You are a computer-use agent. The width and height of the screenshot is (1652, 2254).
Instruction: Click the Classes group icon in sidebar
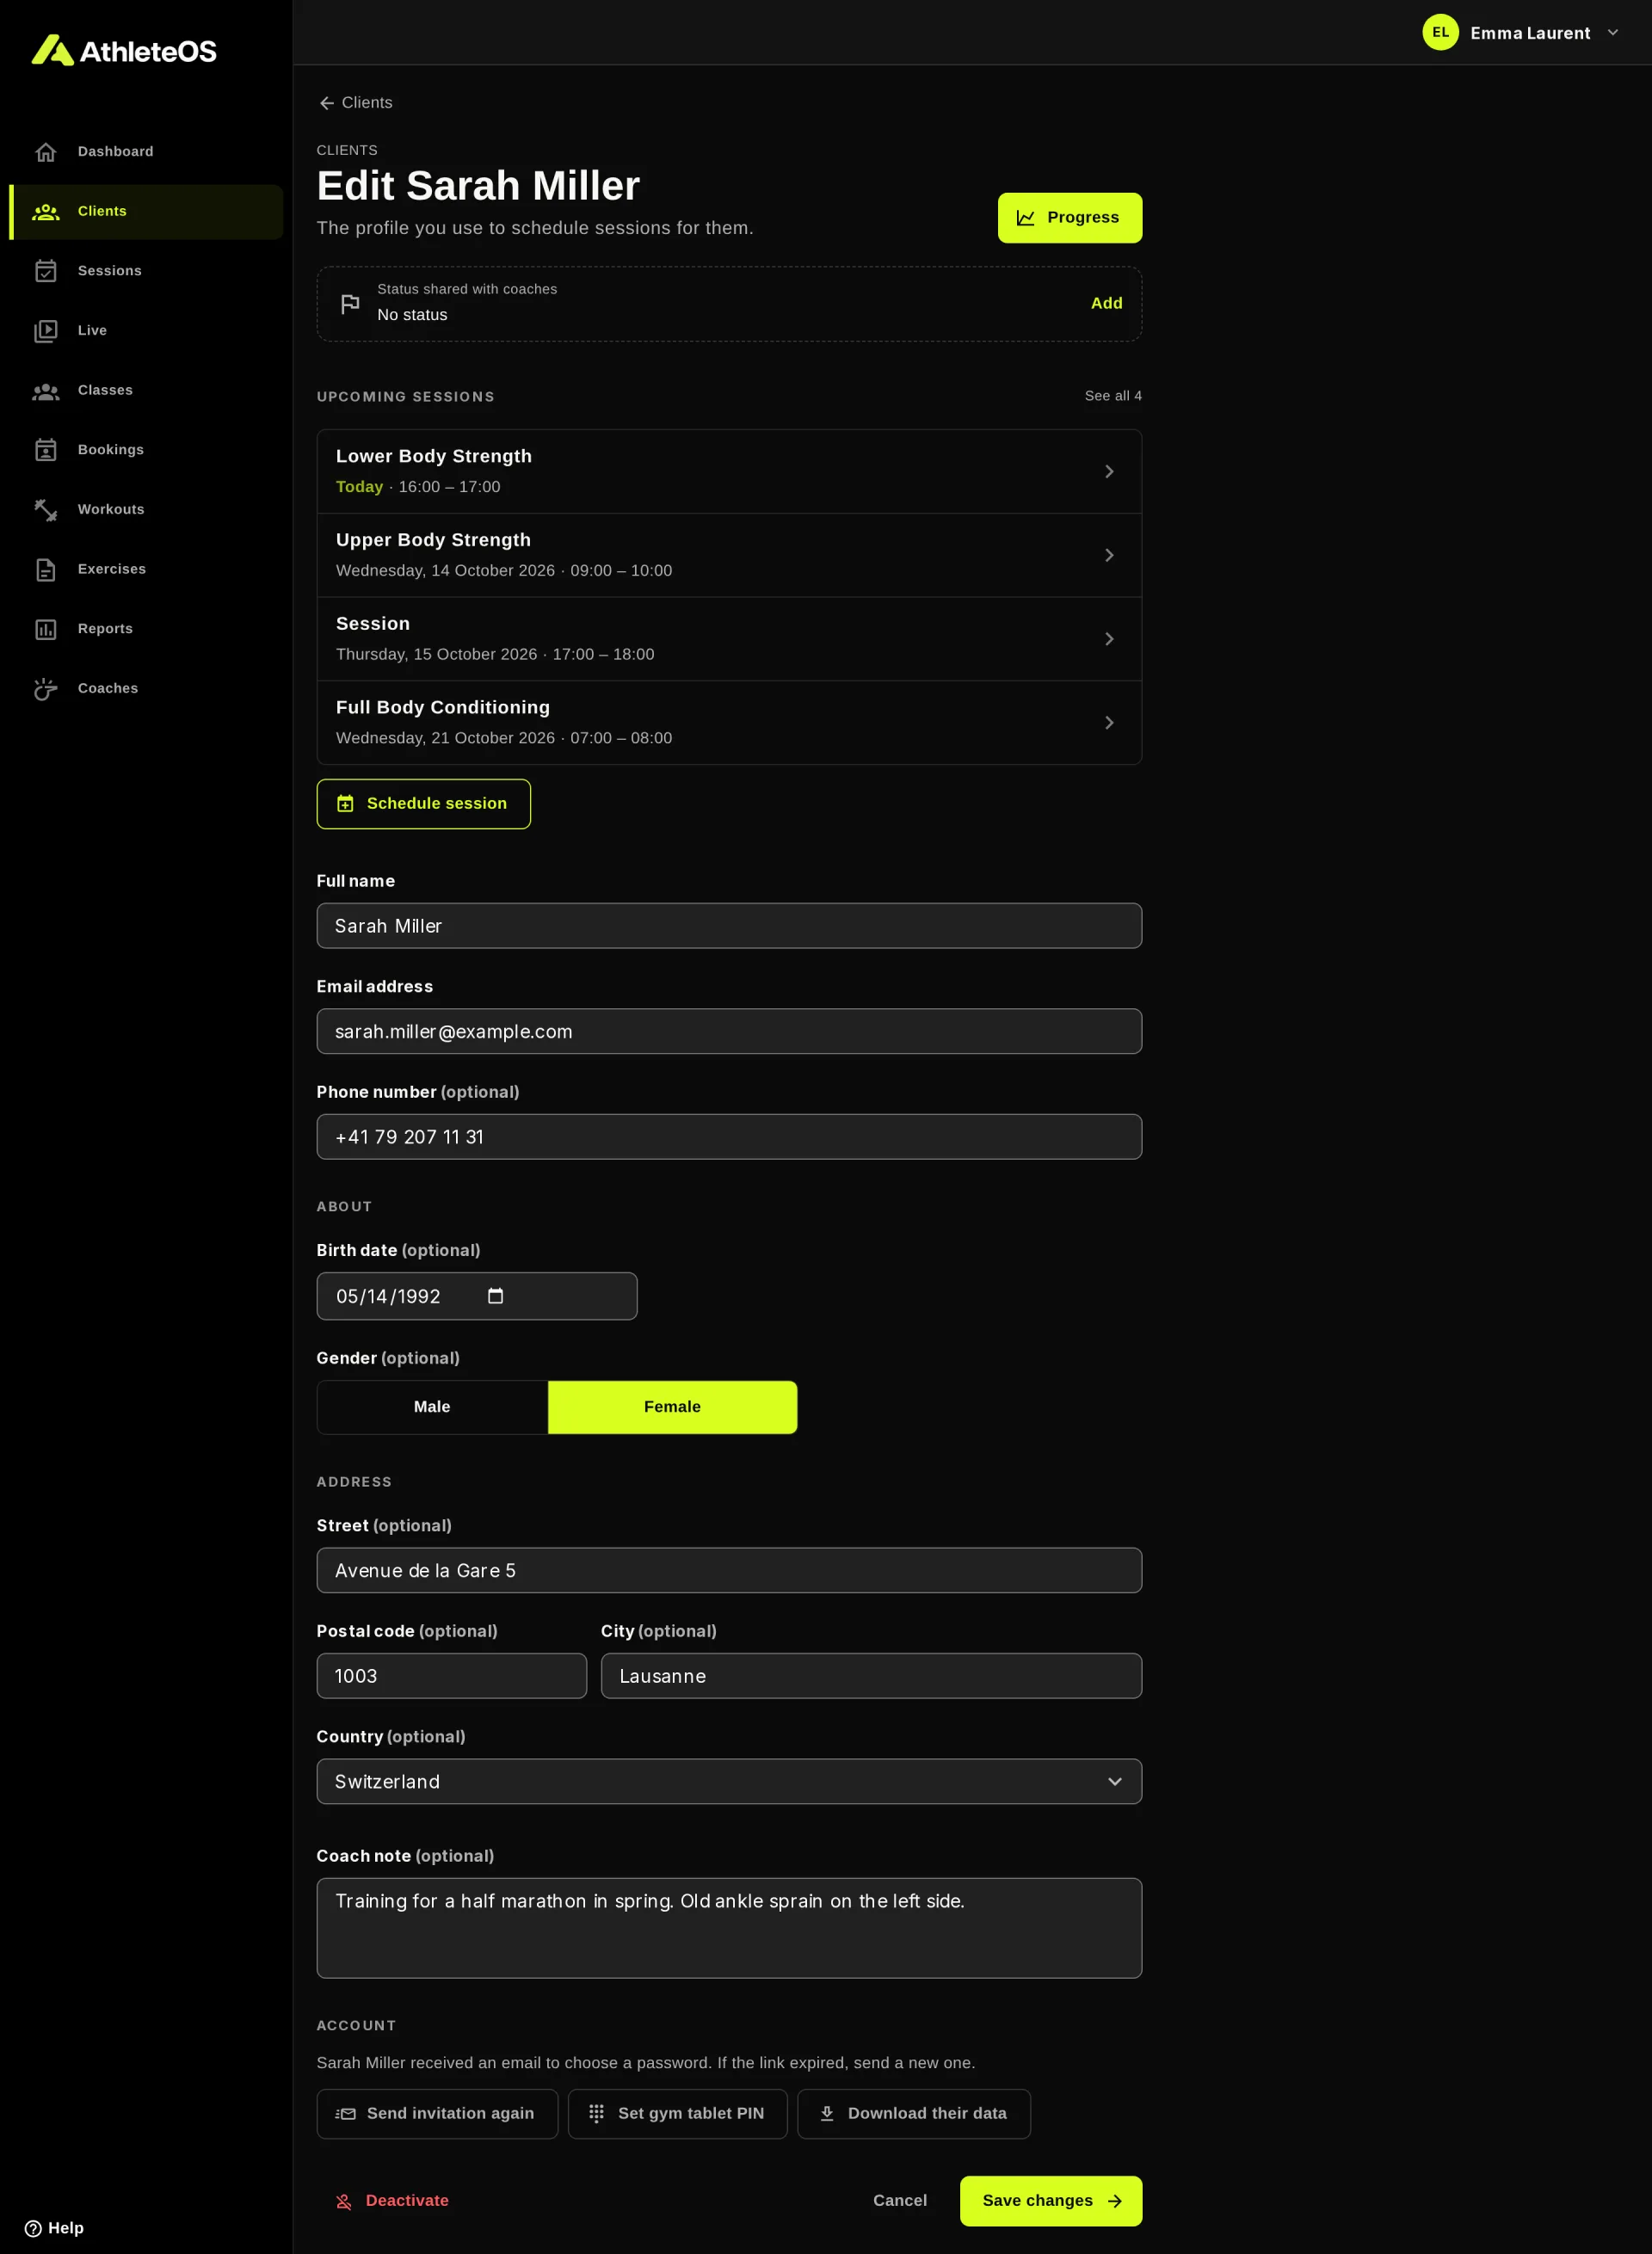click(x=46, y=391)
